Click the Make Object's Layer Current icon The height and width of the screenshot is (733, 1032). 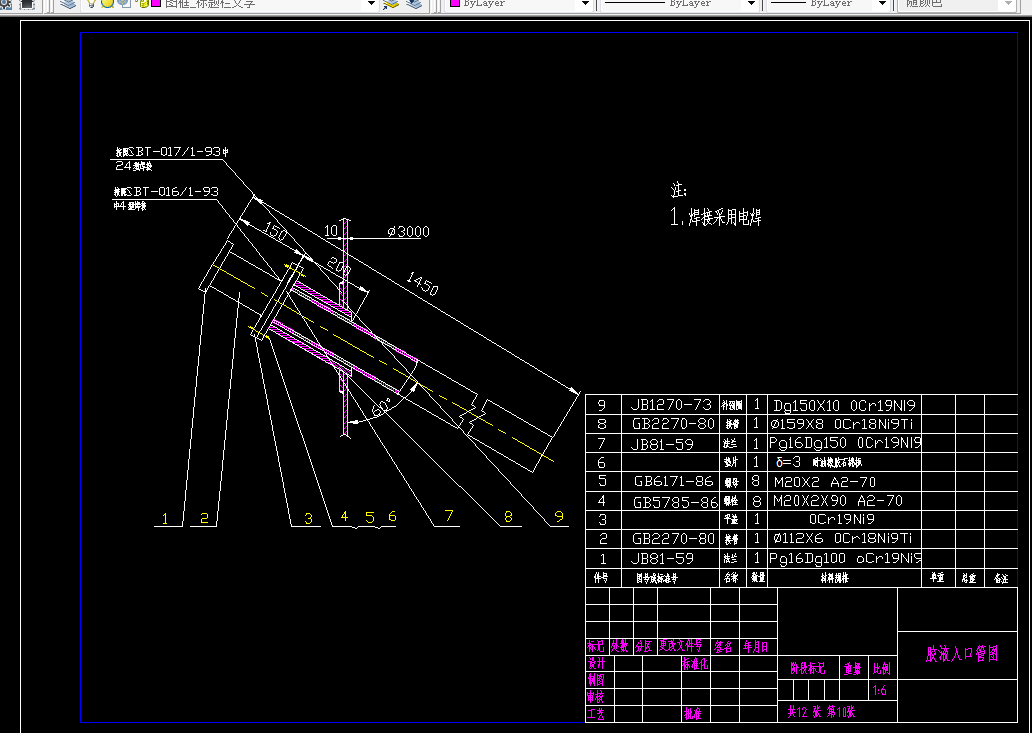click(x=391, y=3)
